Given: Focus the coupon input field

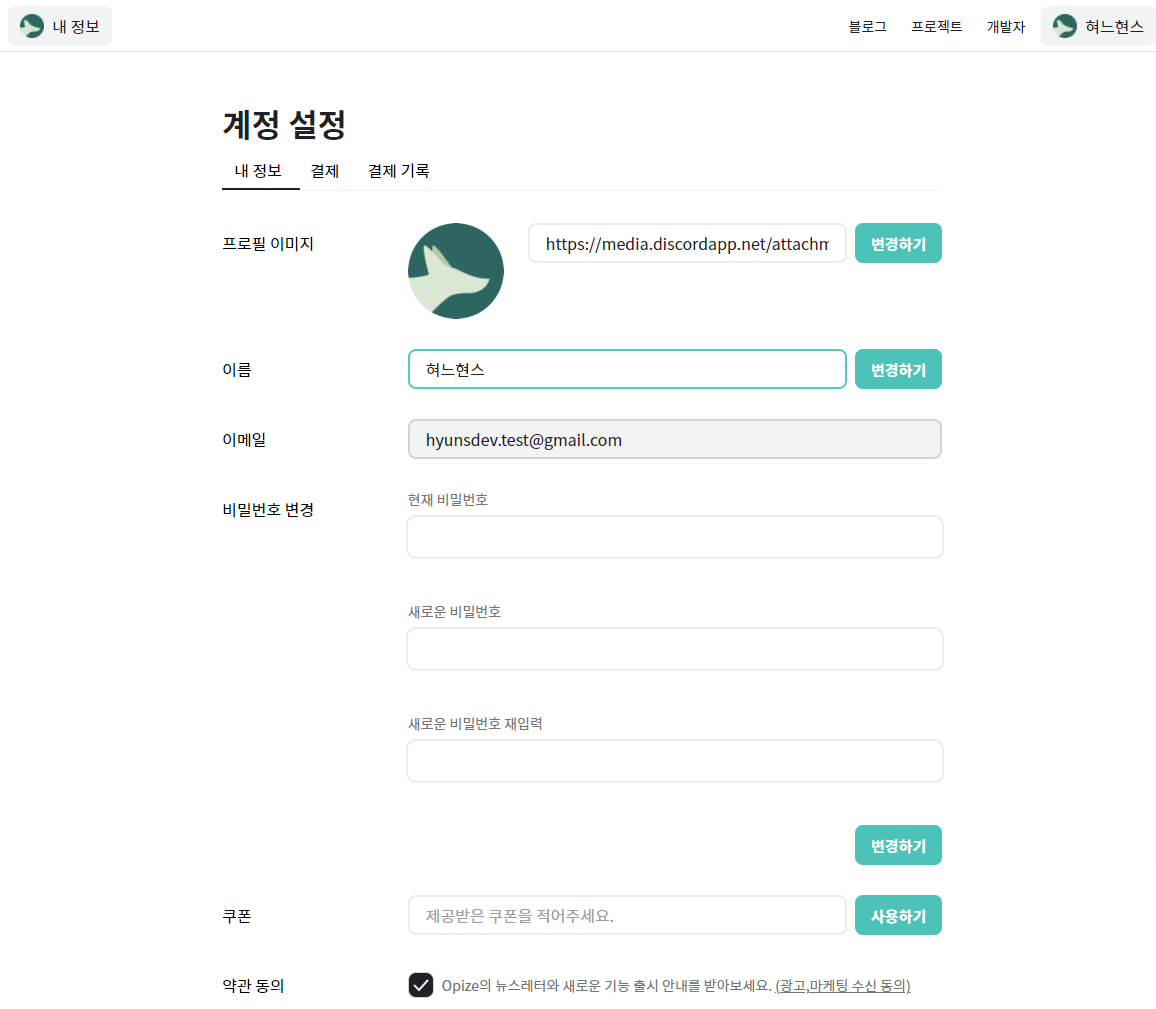Looking at the screenshot, I should pyautogui.click(x=627, y=915).
